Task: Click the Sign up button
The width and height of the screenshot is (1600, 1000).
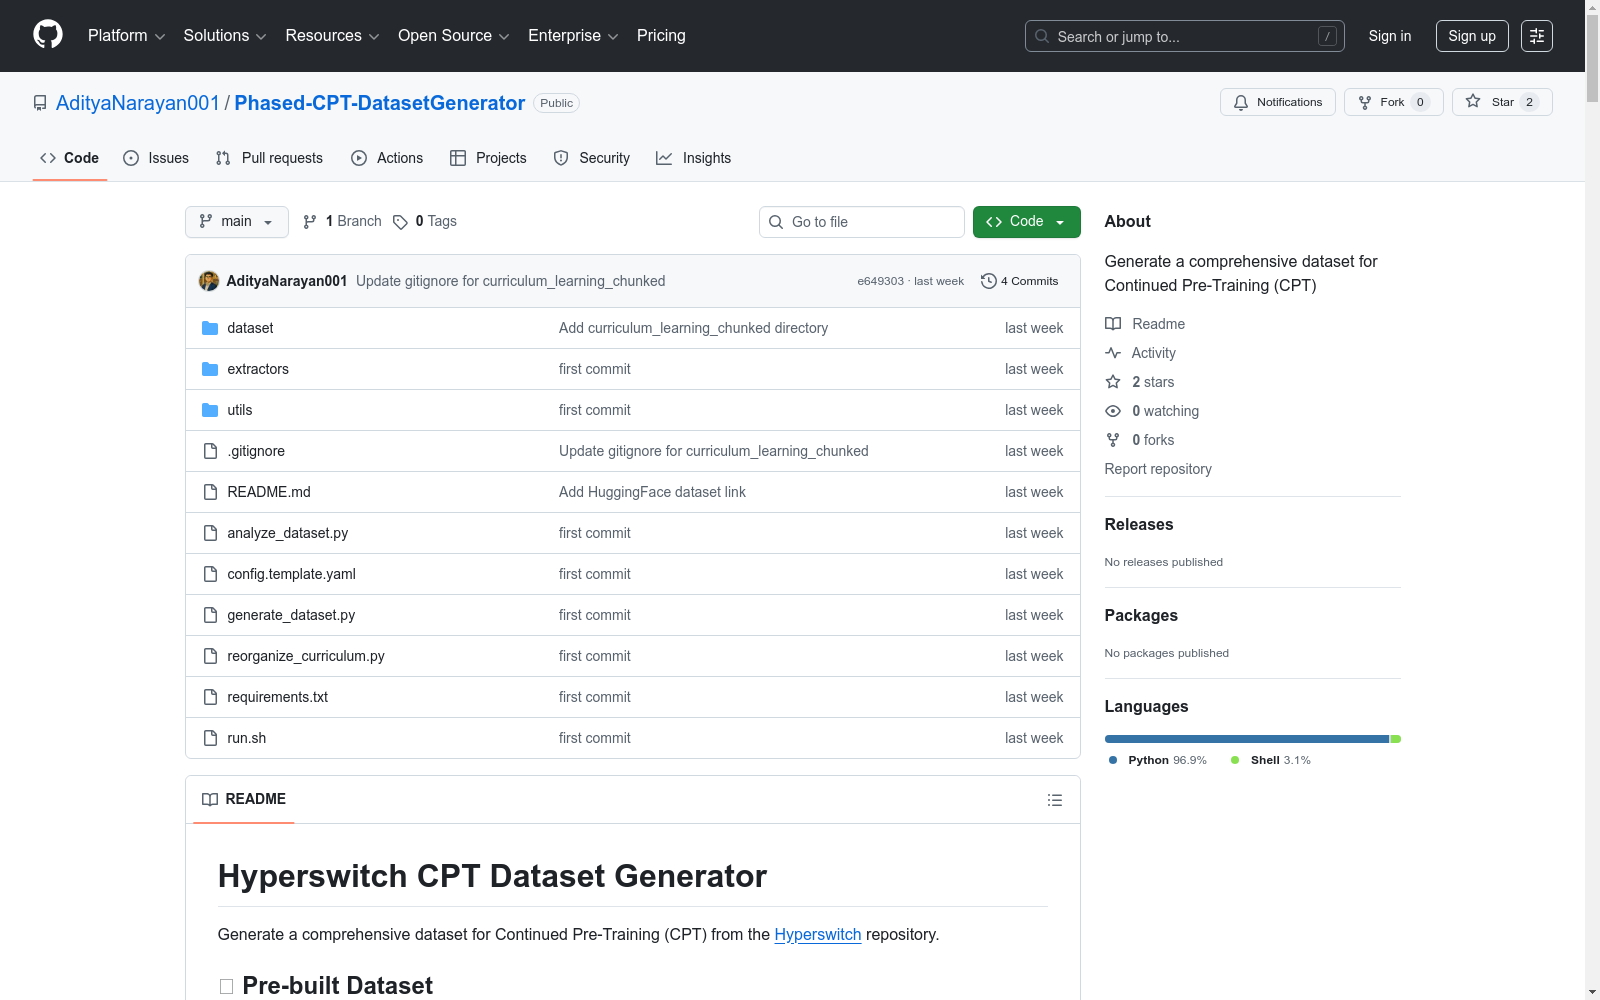Action: tap(1472, 36)
